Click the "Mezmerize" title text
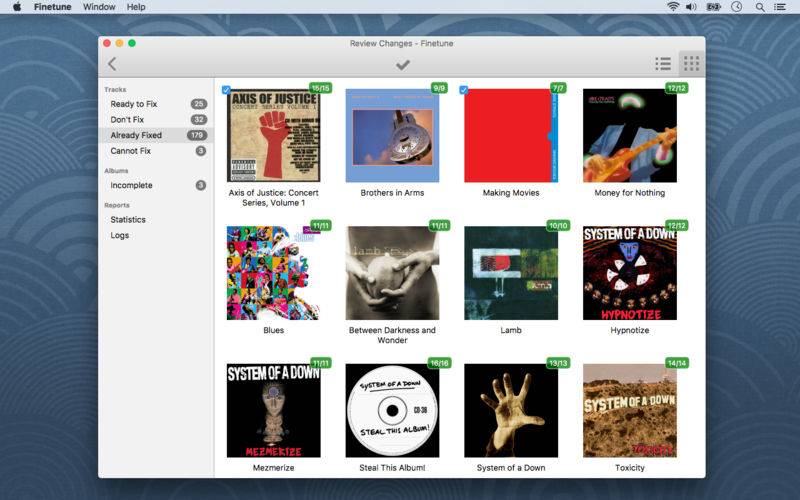Screen dimensions: 800x500 pos(273,468)
